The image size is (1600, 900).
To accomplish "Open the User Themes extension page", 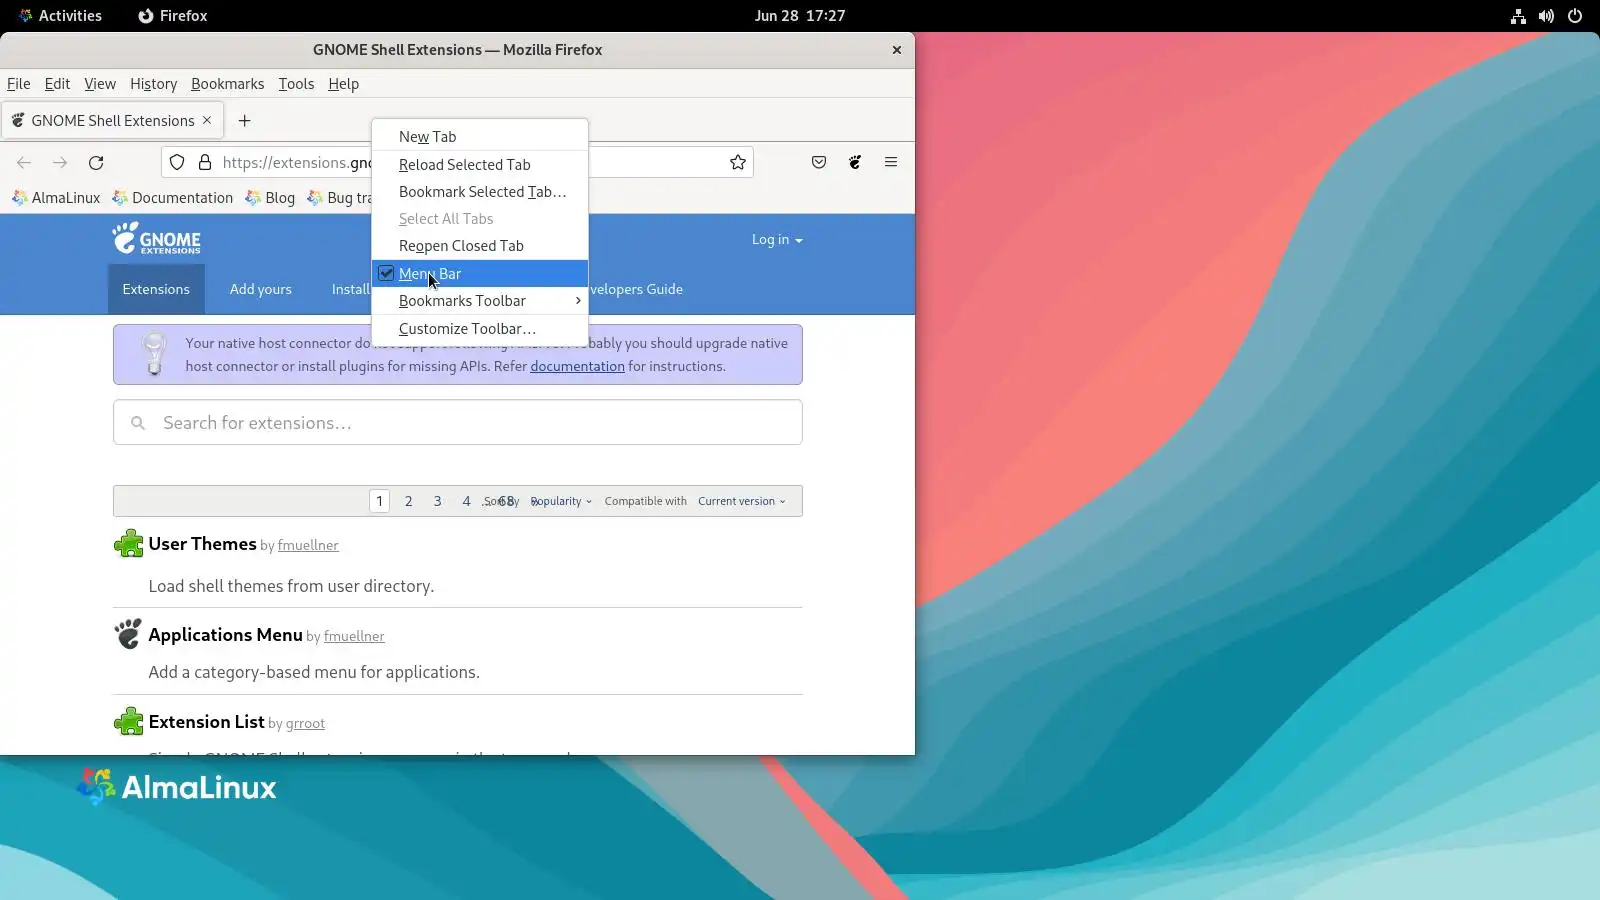I will [x=202, y=544].
